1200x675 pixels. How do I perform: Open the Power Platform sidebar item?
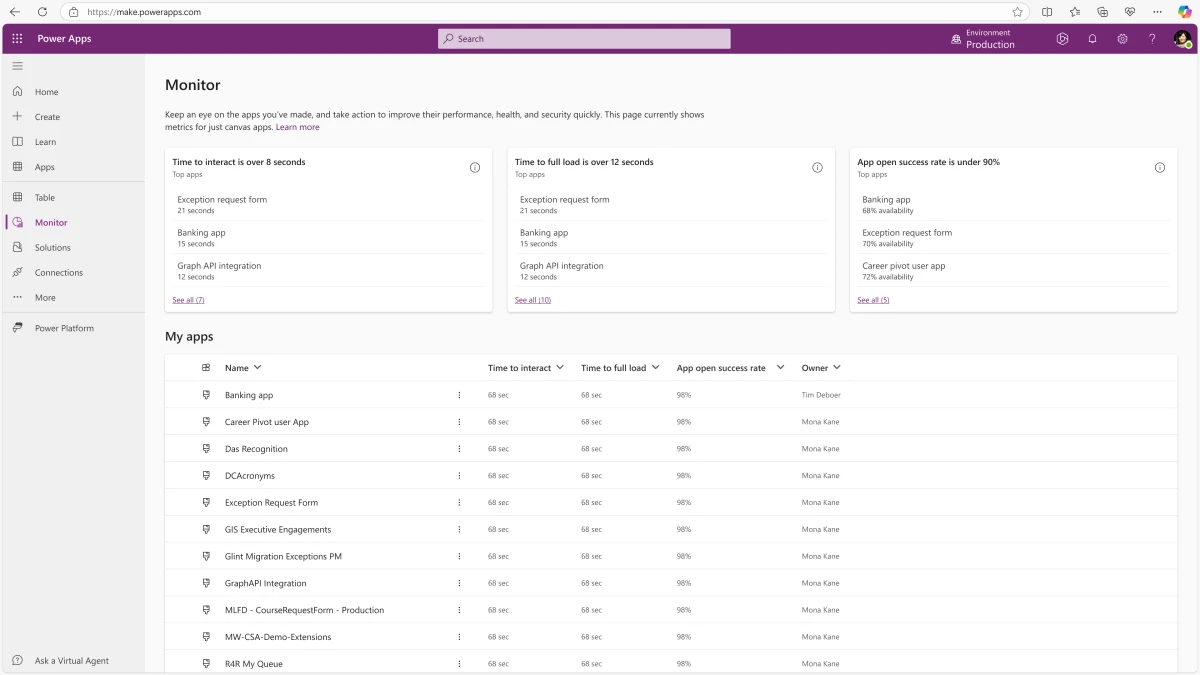pos(63,327)
